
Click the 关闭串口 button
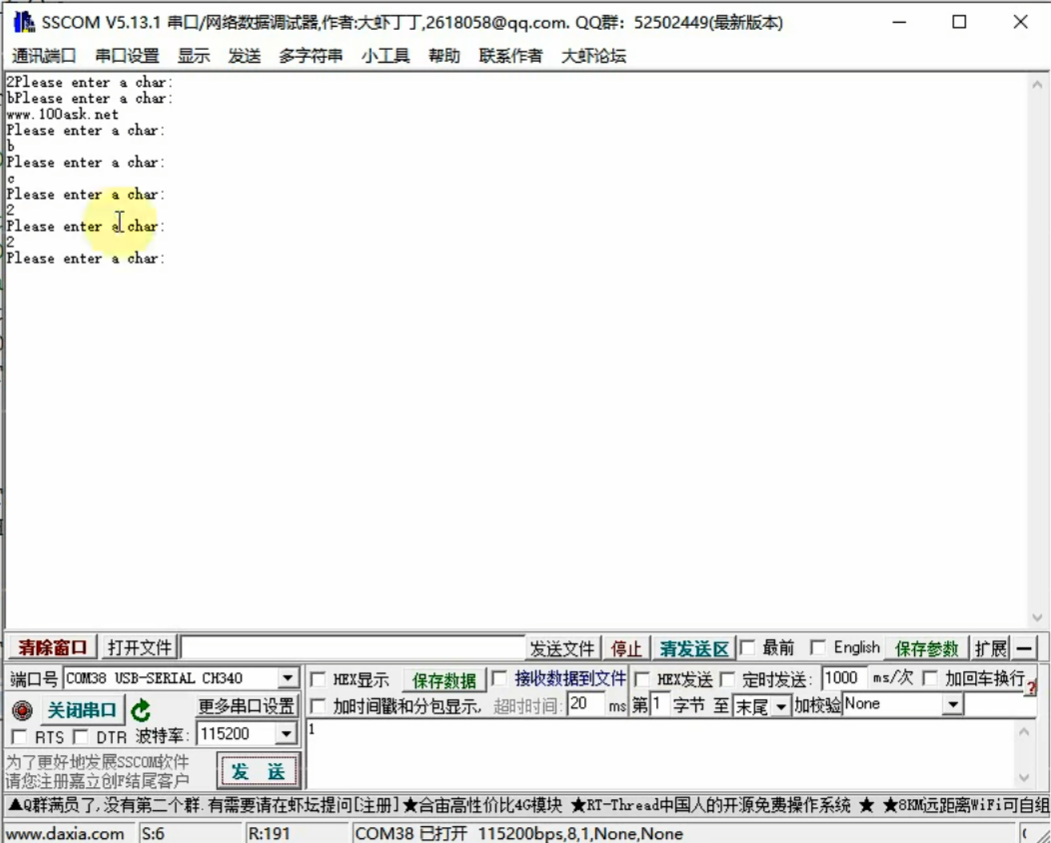click(82, 710)
